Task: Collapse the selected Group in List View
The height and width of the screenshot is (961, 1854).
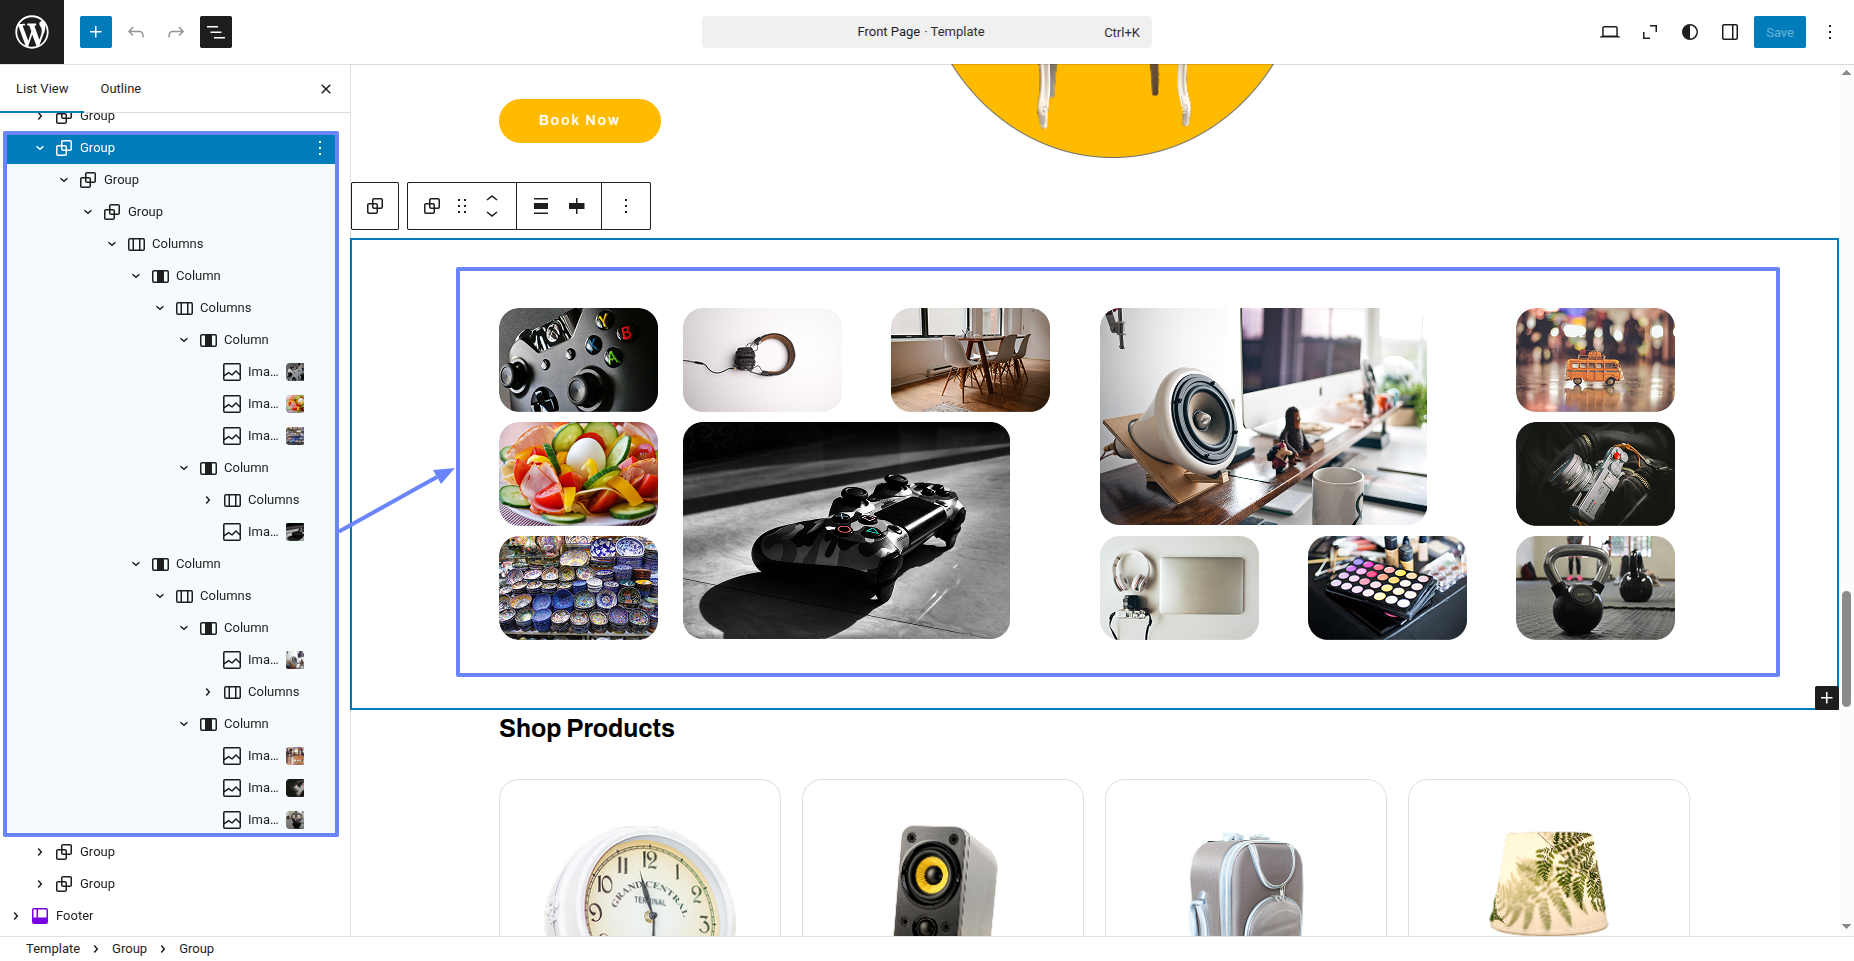Action: pos(40,148)
